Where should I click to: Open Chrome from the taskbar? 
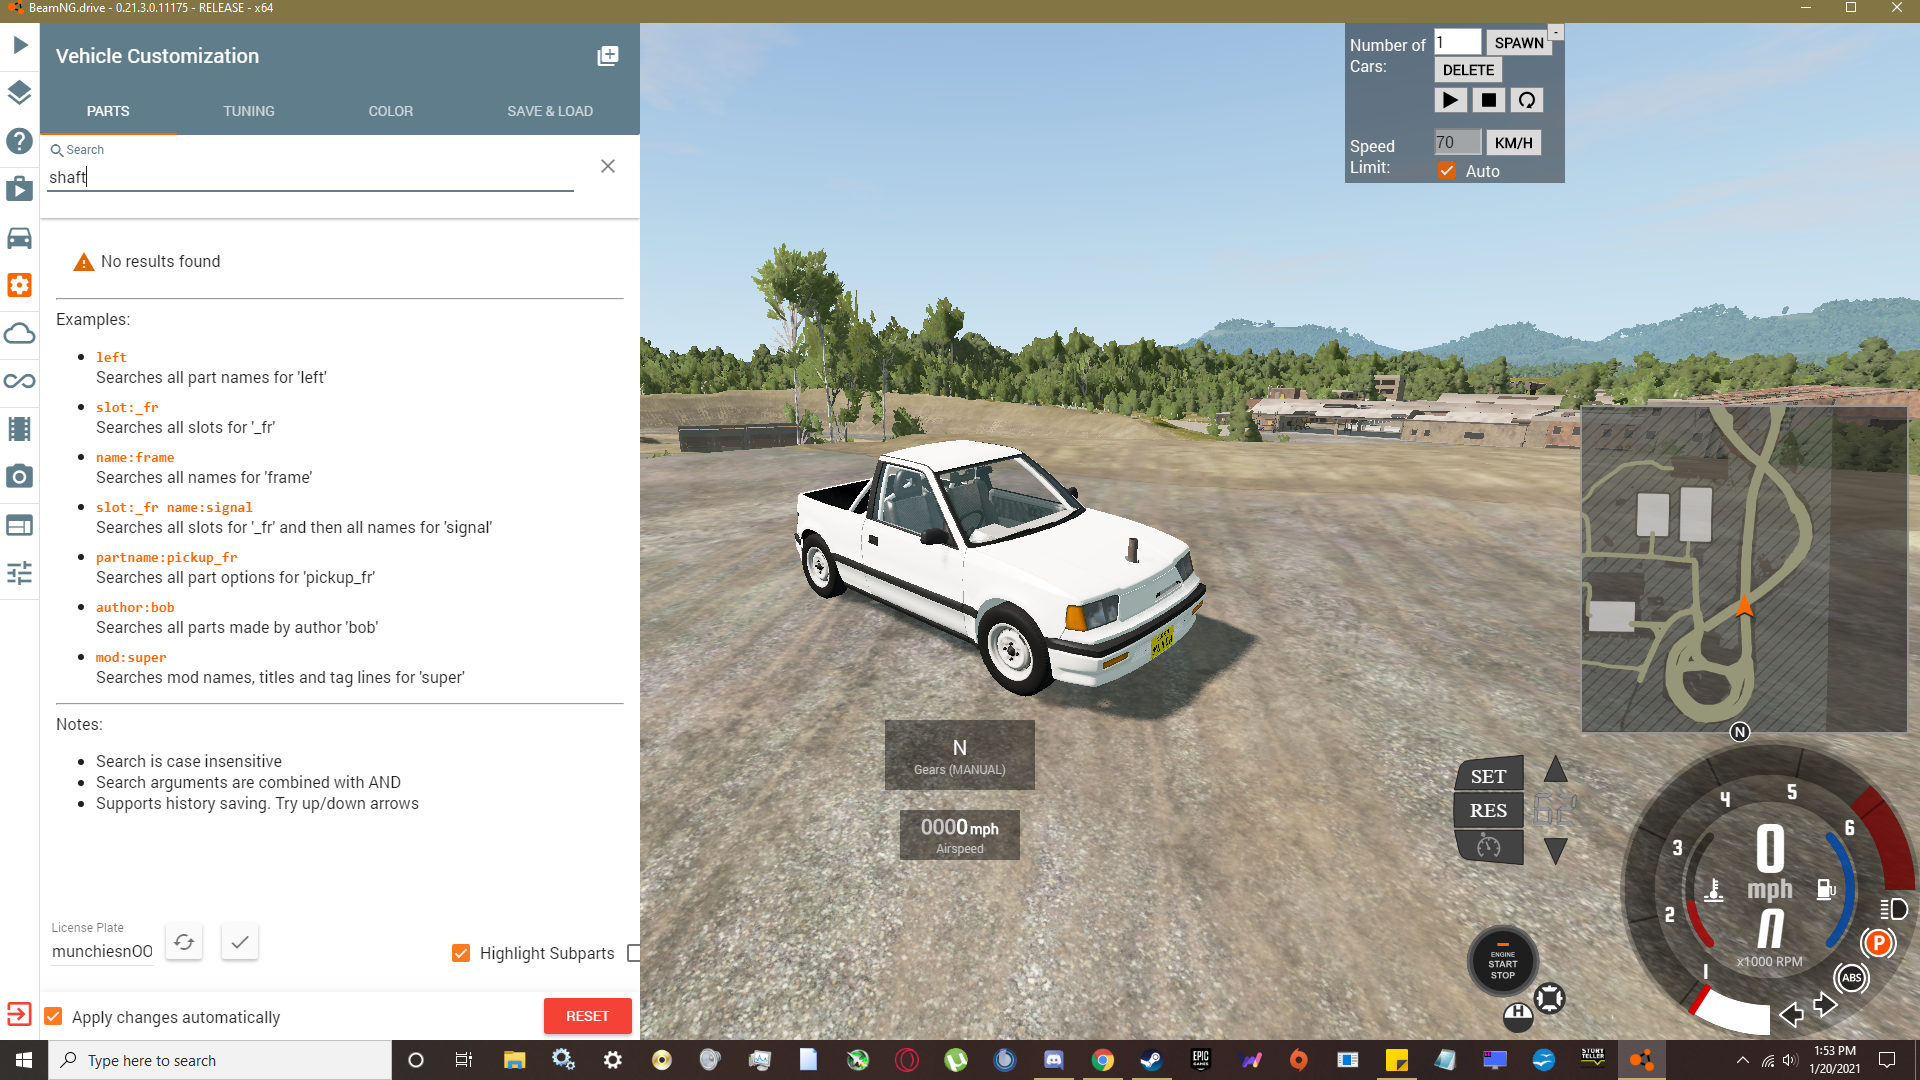pyautogui.click(x=1103, y=1060)
